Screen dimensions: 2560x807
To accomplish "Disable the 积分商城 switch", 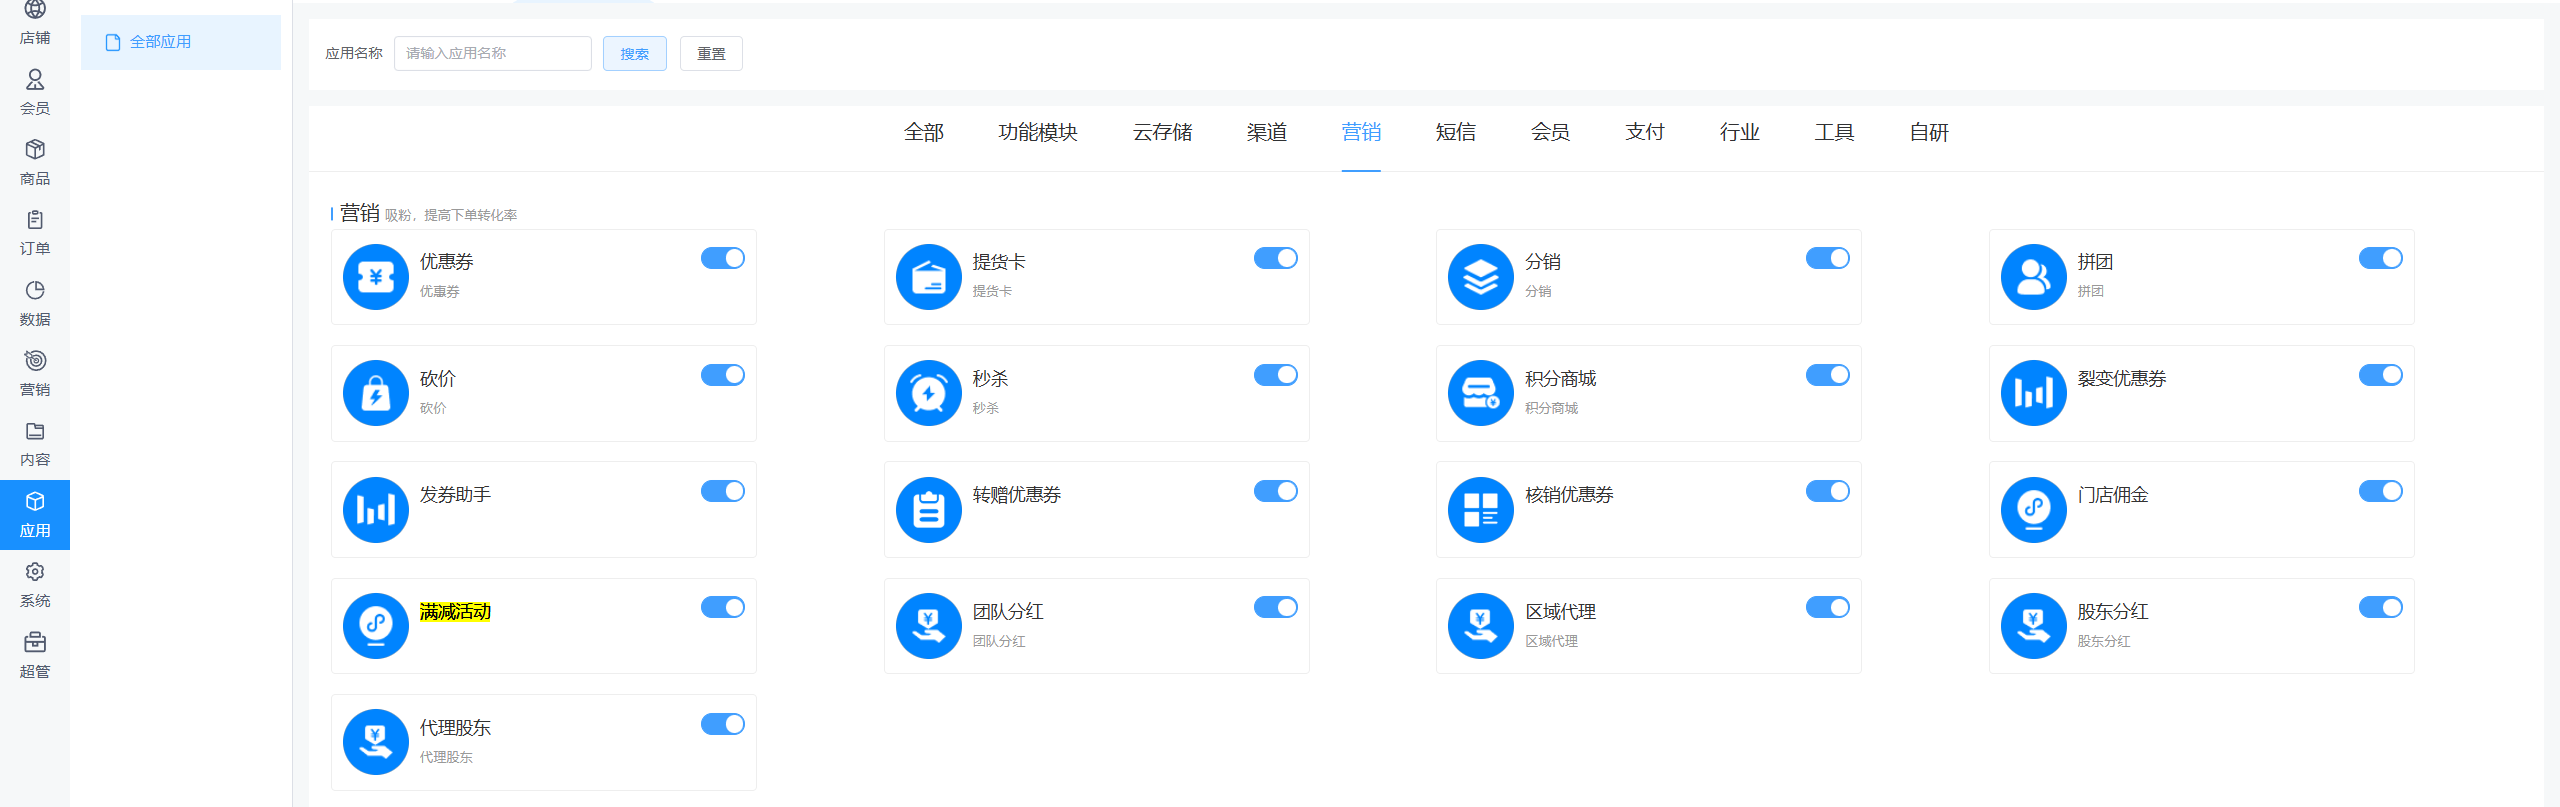I will click(x=1828, y=375).
